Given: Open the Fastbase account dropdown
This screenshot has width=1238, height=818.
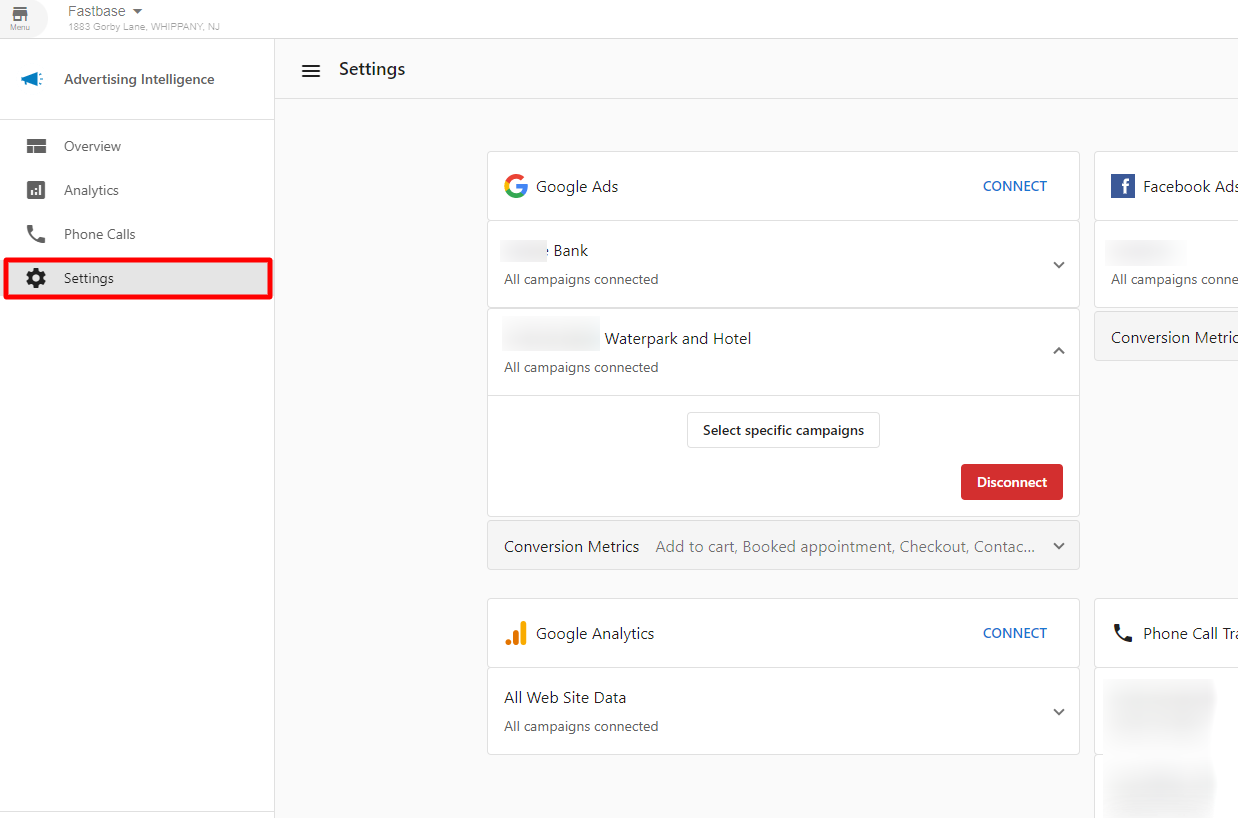Looking at the screenshot, I should click(x=104, y=10).
